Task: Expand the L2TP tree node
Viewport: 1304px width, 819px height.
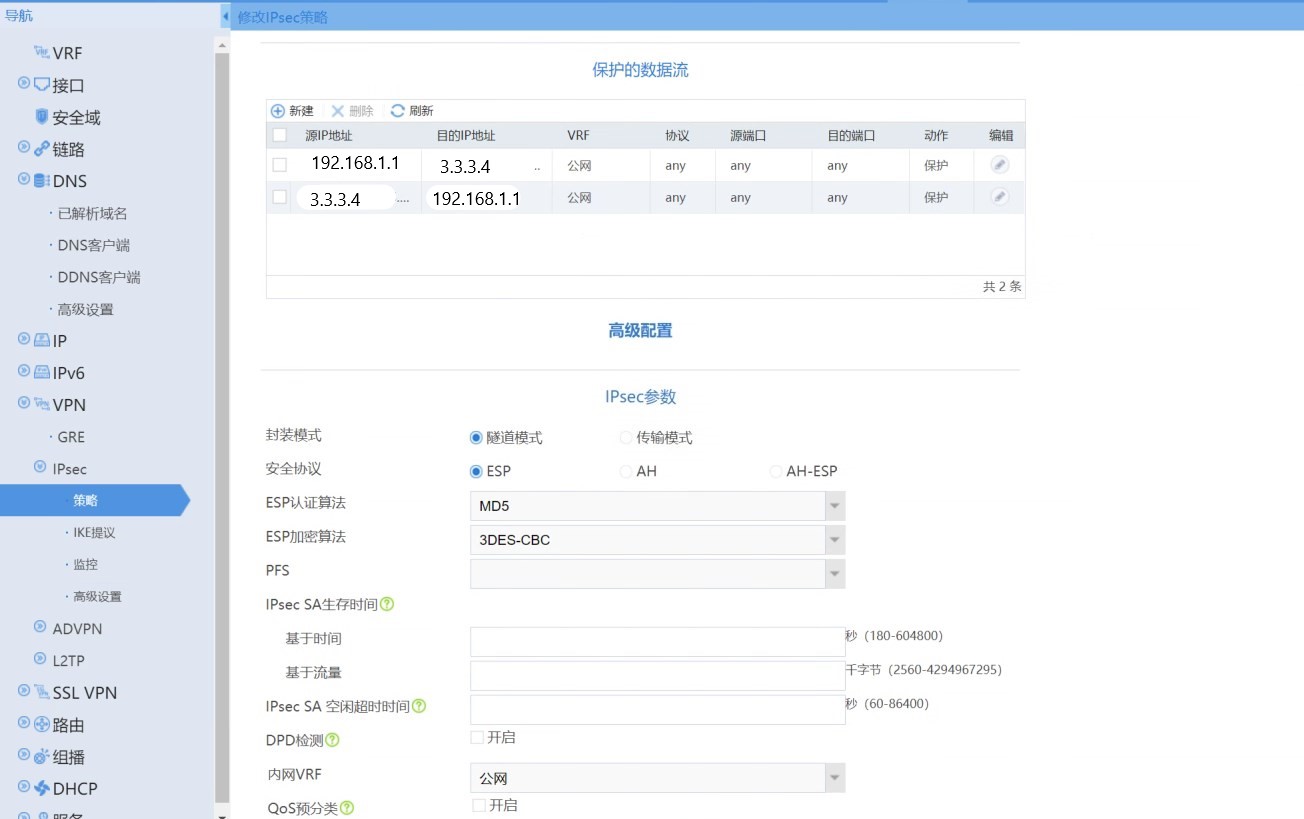Action: 41,659
